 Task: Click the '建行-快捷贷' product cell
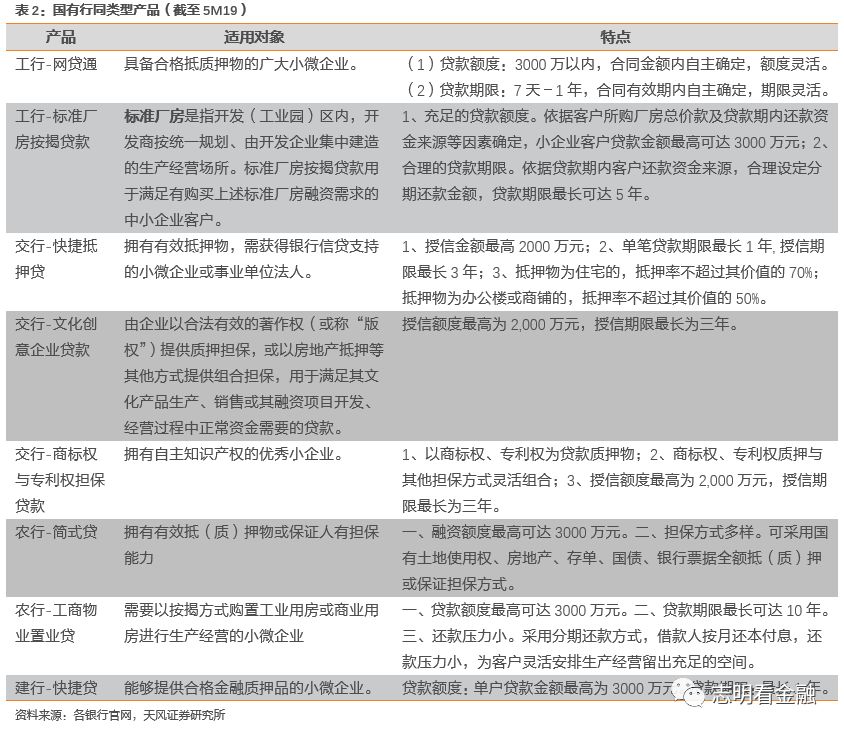coord(57,688)
